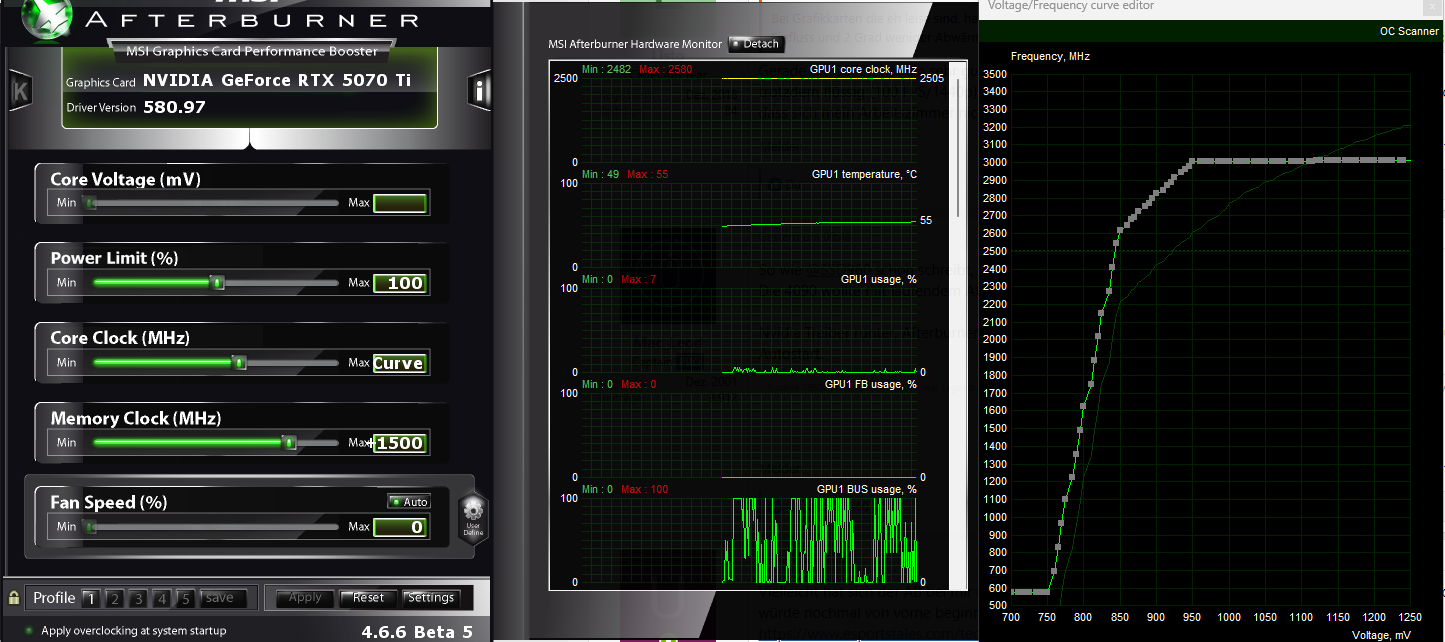Click OC Scanner in curve editor
1445x642 pixels.
coord(1409,31)
